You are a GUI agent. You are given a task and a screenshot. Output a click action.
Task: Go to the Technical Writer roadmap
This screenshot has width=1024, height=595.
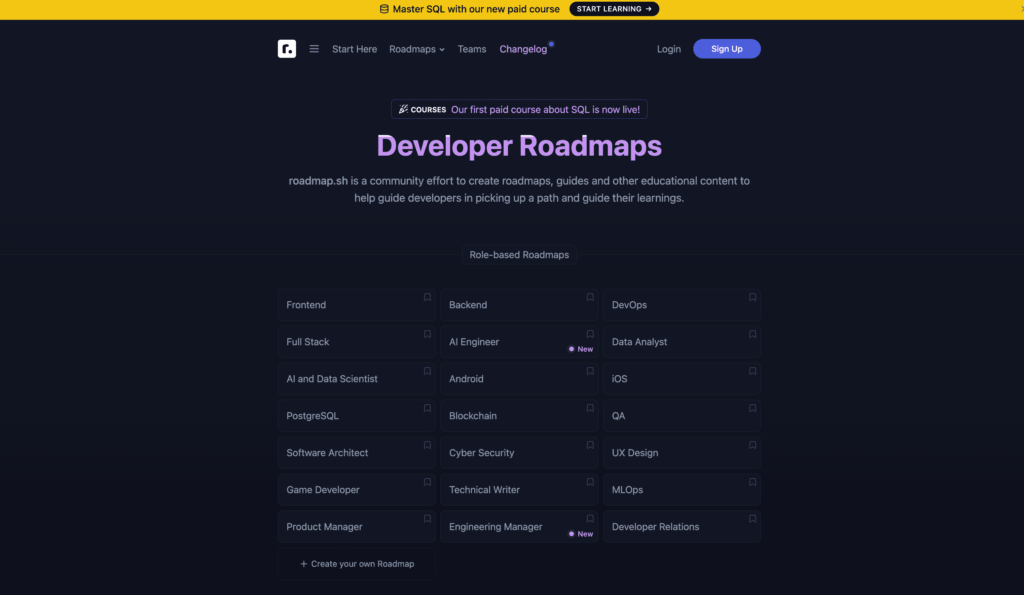point(519,490)
